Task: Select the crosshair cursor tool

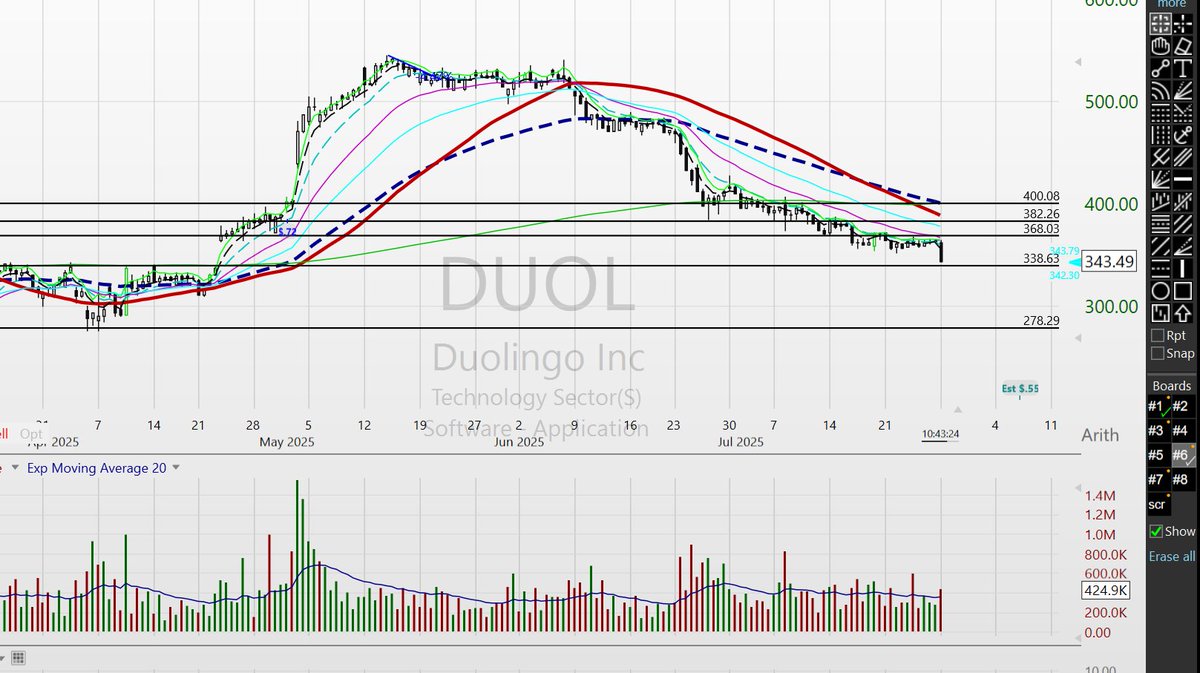Action: pos(1183,24)
